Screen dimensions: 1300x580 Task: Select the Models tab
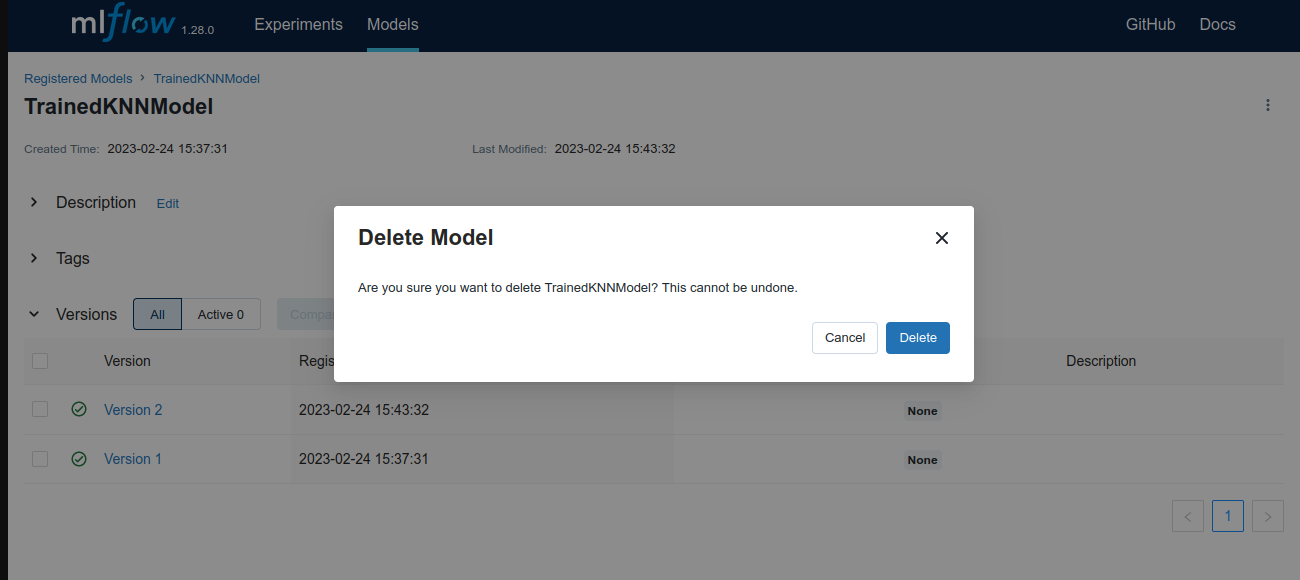(x=392, y=24)
